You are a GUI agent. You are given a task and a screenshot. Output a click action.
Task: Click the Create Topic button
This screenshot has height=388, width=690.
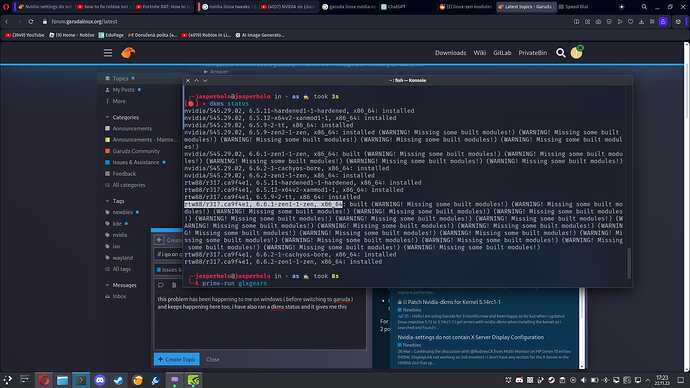176,359
